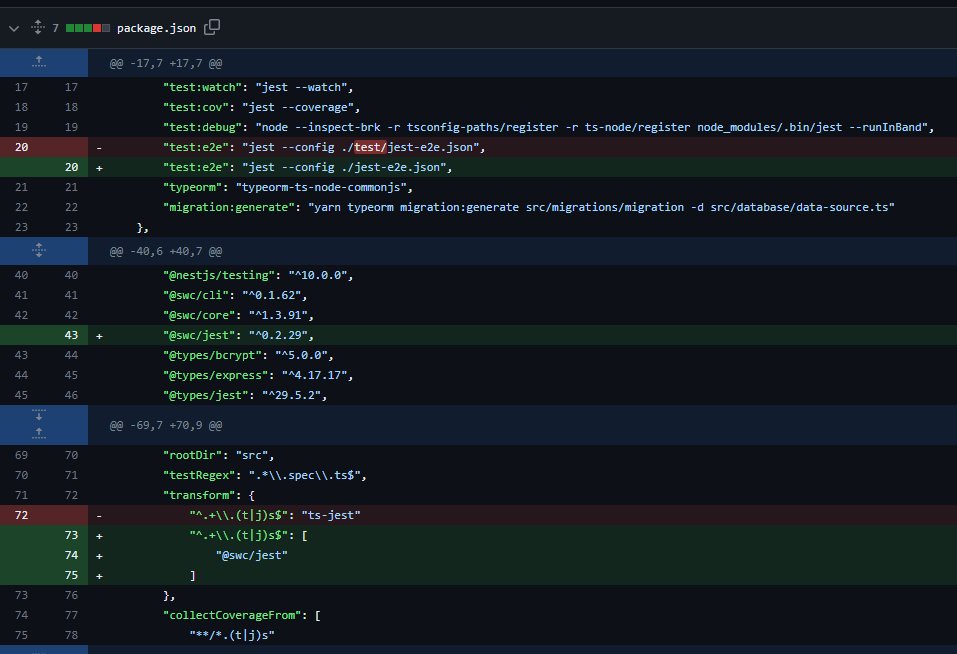Image resolution: width=957 pixels, height=654 pixels.
Task: Copy the package.json file path
Action: click(212, 27)
